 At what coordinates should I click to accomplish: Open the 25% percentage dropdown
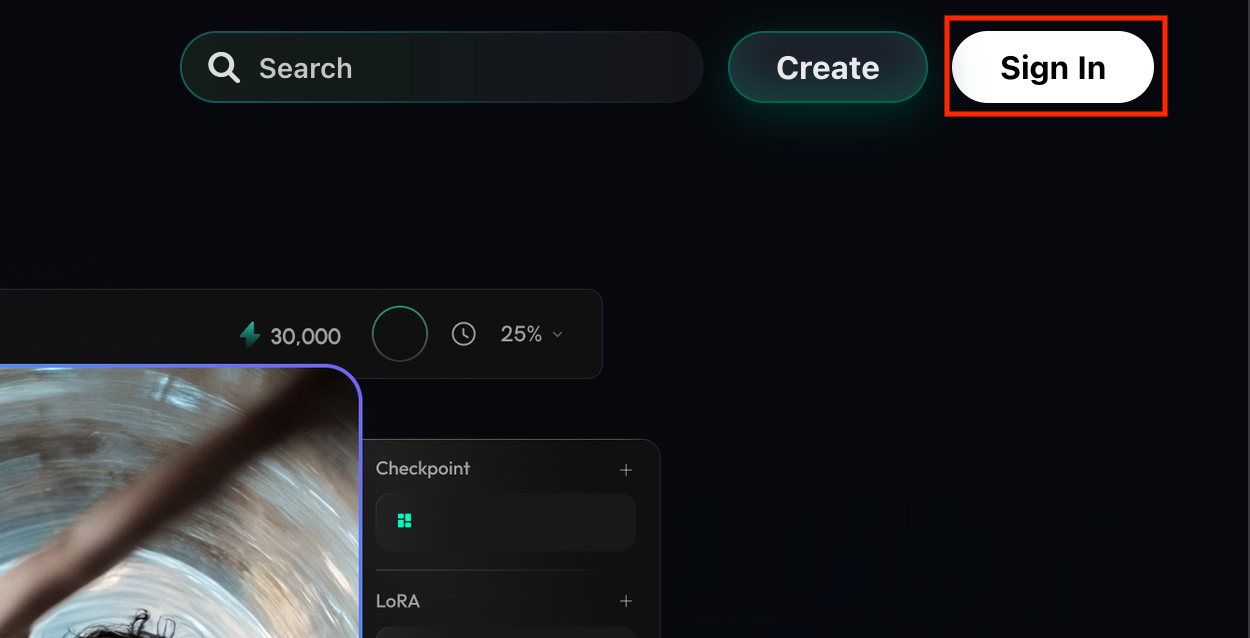tap(521, 334)
